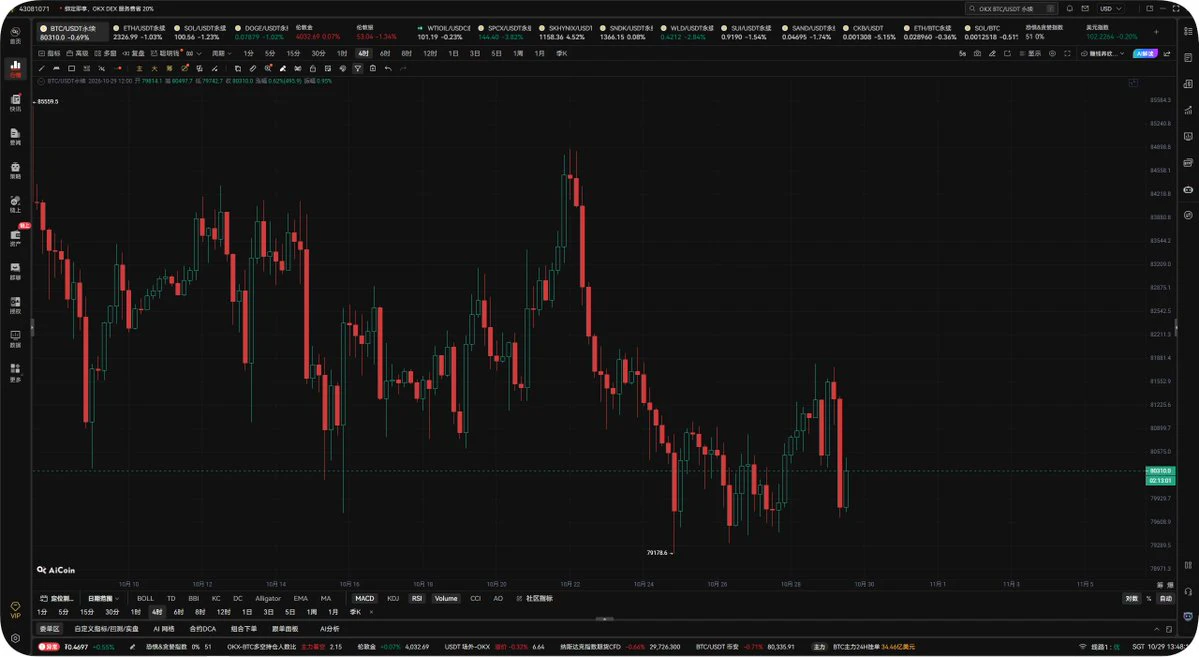Toggle the RSI indicator
The image size is (1199, 657).
pos(417,598)
